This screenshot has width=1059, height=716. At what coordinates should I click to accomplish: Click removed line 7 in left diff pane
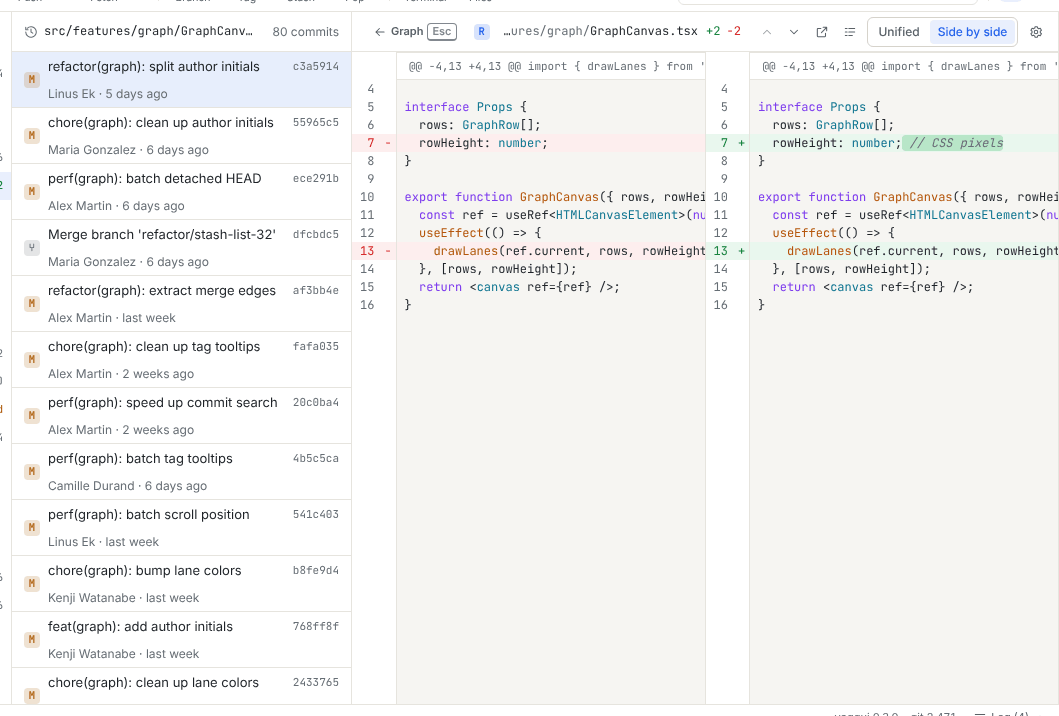coord(529,143)
